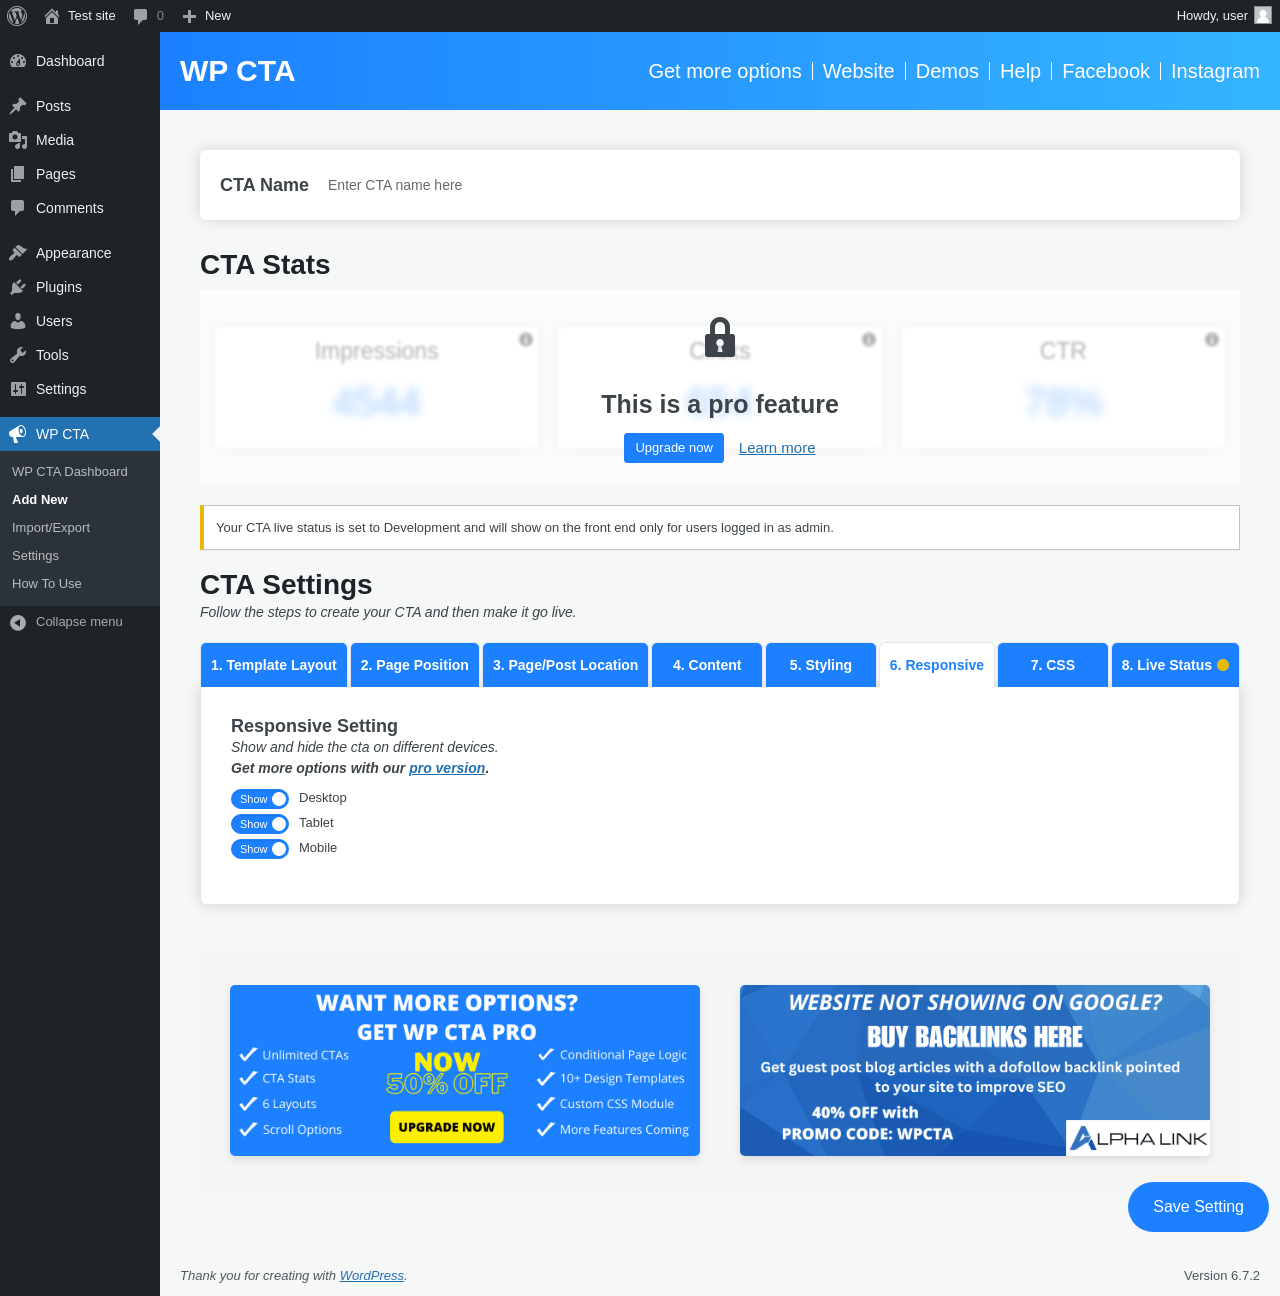Viewport: 1280px width, 1296px height.
Task: Switch to the 7. CSS tab
Action: [1053, 665]
